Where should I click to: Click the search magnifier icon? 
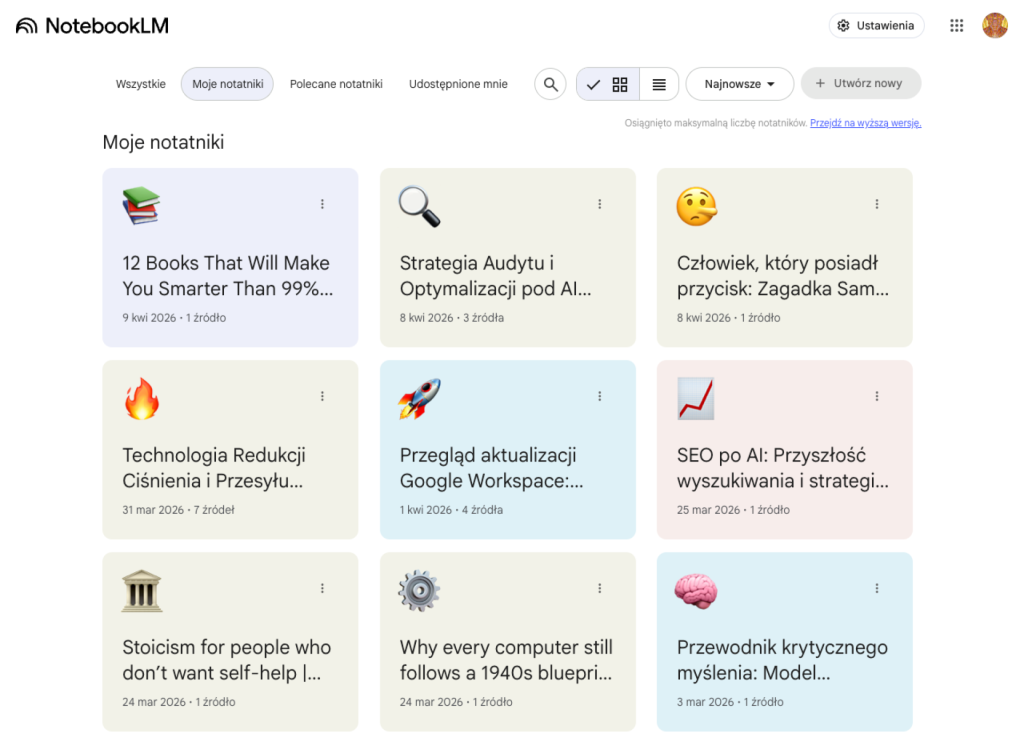click(550, 84)
